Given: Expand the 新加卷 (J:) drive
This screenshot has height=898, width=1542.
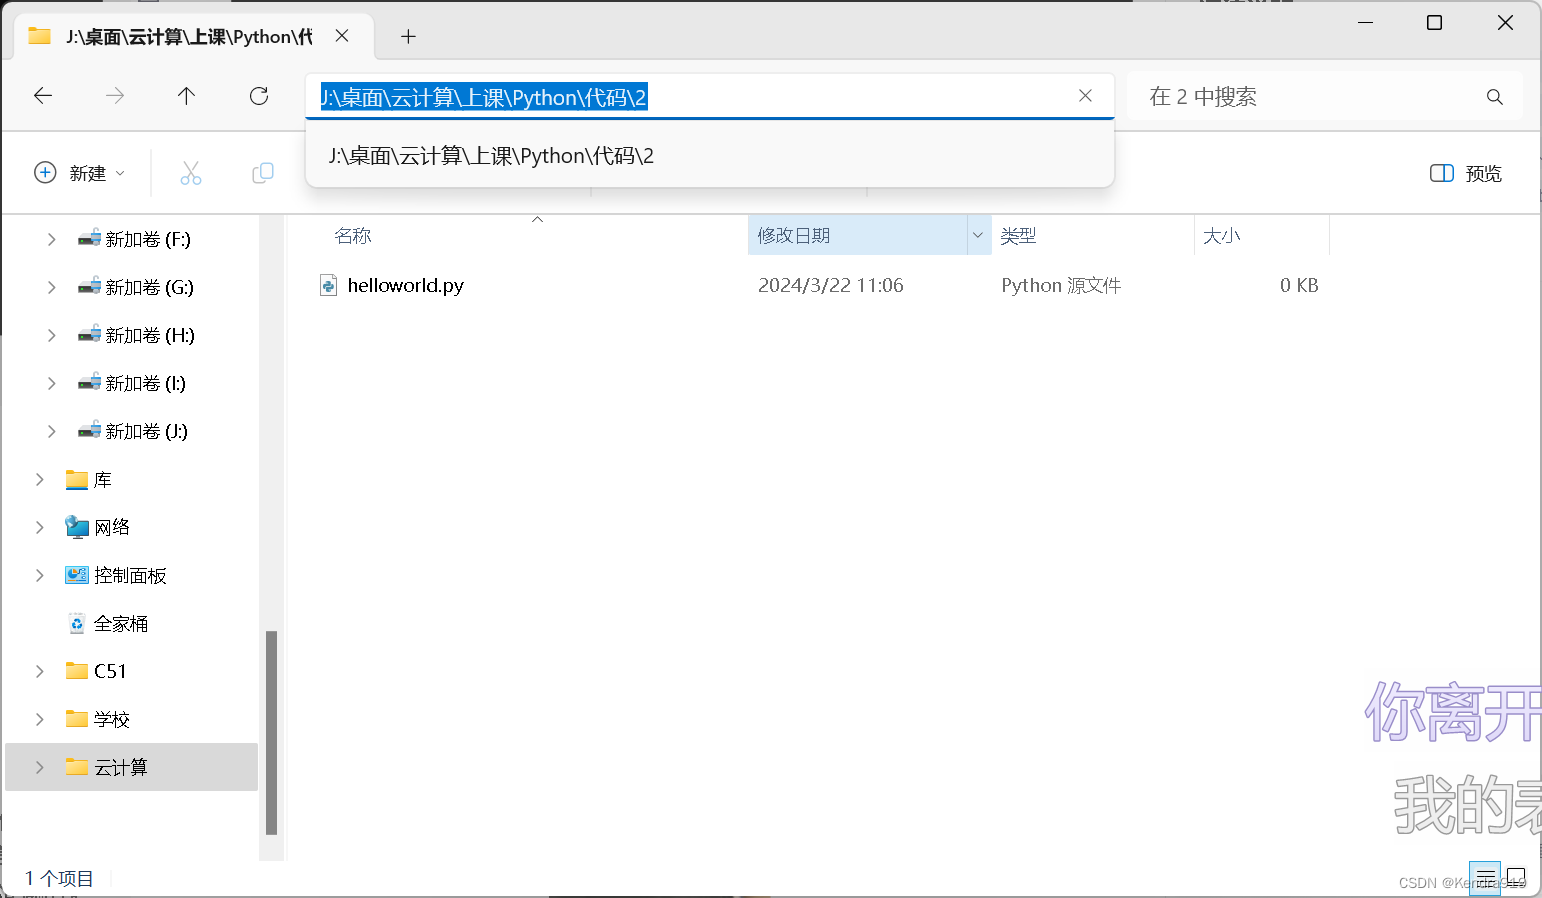Looking at the screenshot, I should click(x=52, y=432).
